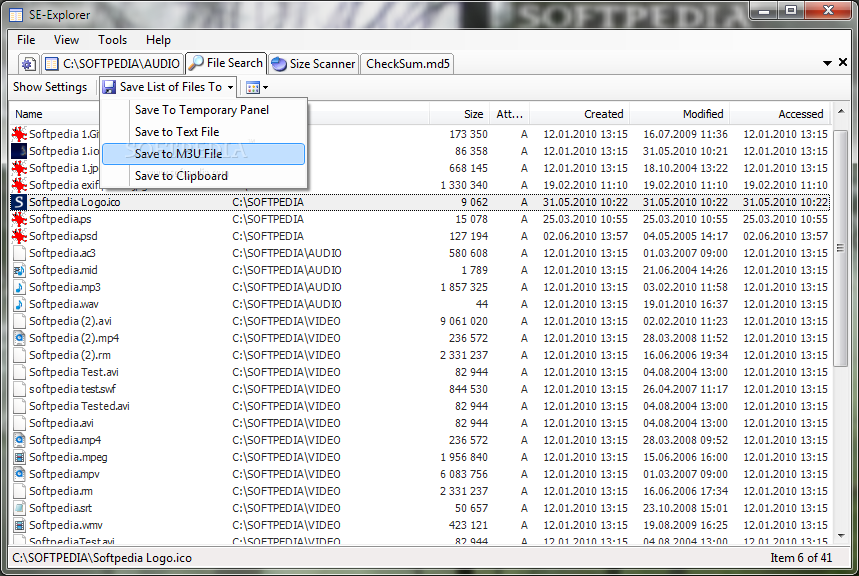Click the floppy disk Save List icon

109,87
